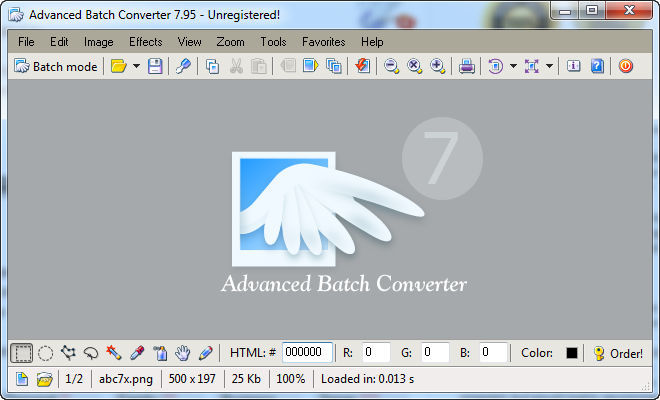
Task: Click the Save floppy disk icon
Action: pos(155,66)
